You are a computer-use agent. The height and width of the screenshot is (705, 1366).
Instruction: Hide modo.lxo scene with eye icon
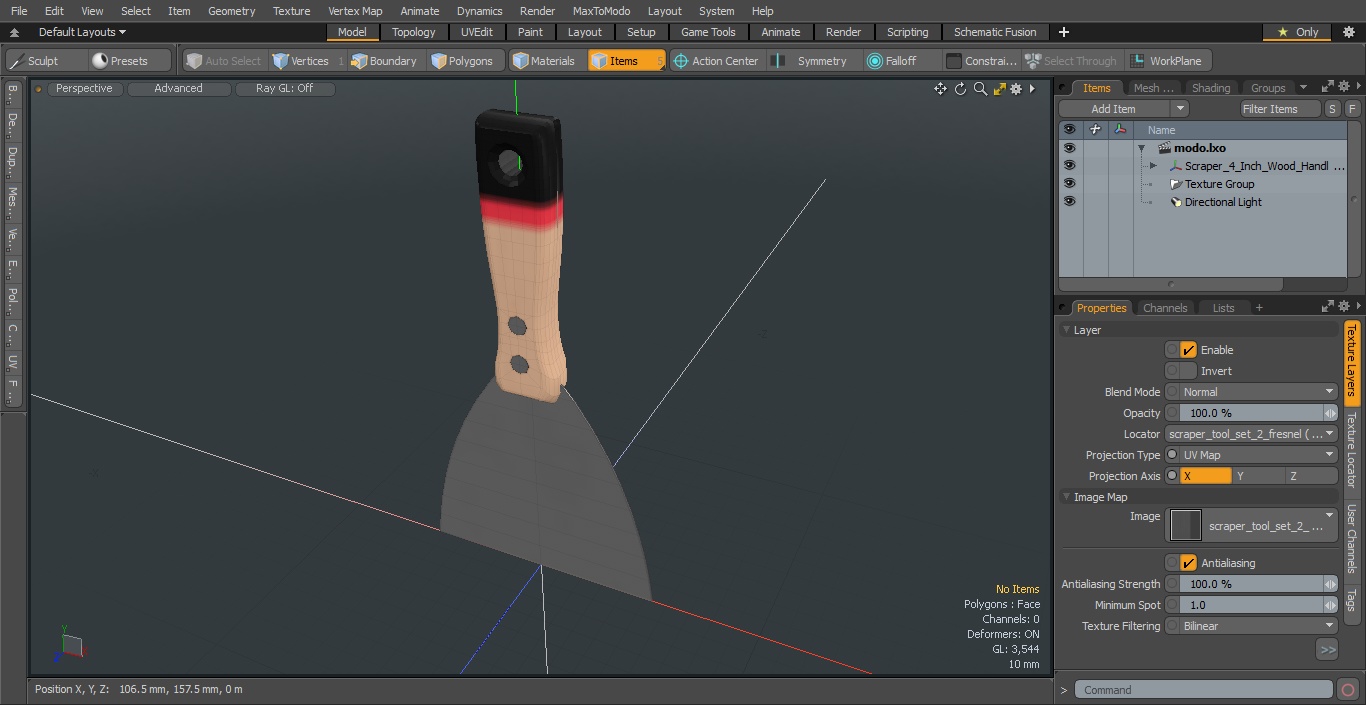click(1069, 148)
